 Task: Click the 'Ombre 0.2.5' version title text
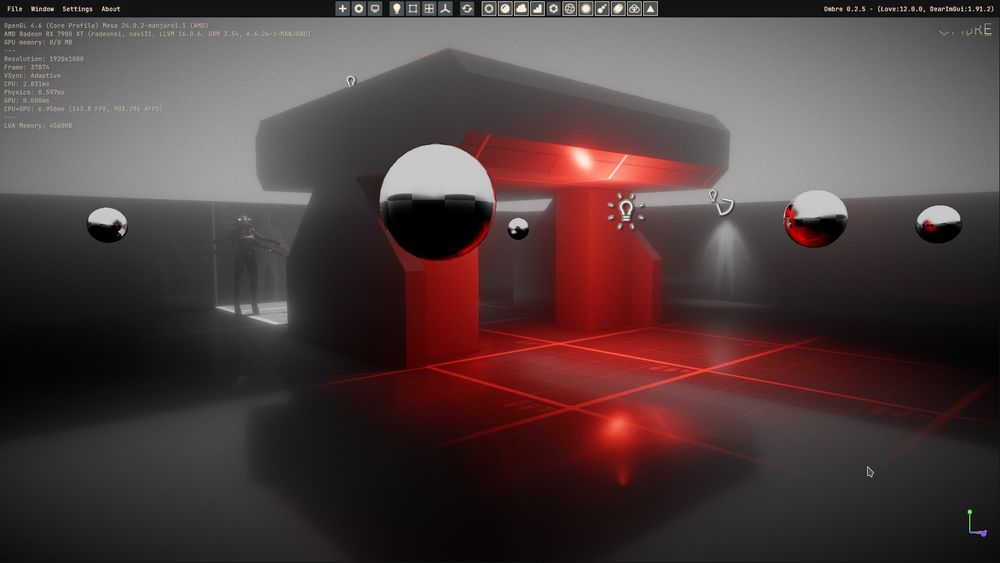coord(908,9)
